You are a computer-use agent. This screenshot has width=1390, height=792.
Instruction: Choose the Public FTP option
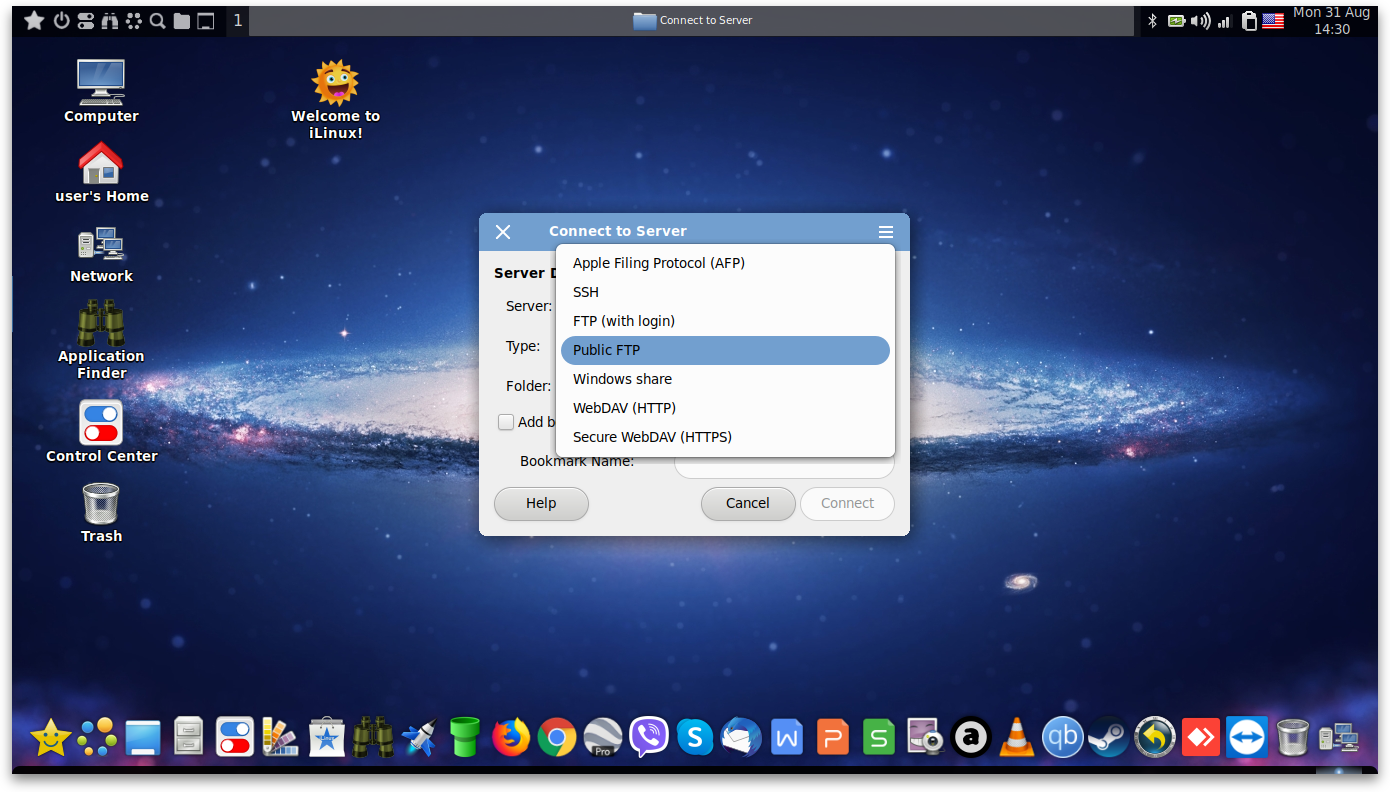tap(725, 350)
